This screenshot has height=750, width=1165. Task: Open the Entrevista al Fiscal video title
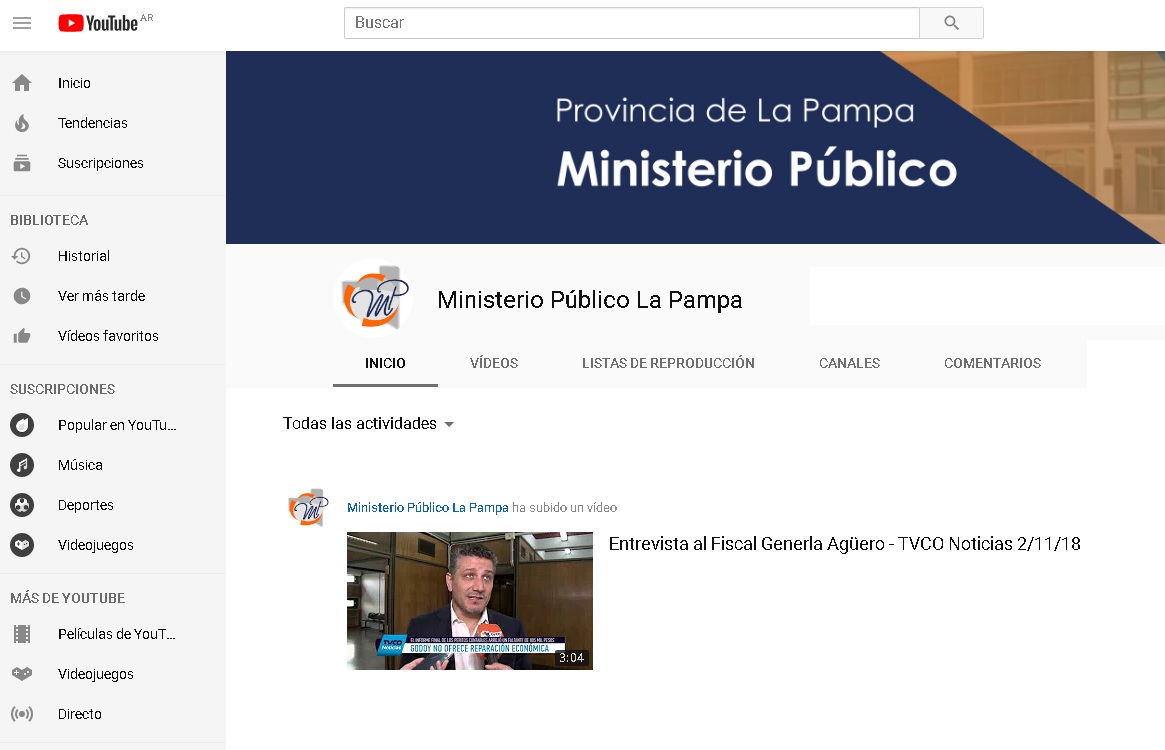coord(844,544)
